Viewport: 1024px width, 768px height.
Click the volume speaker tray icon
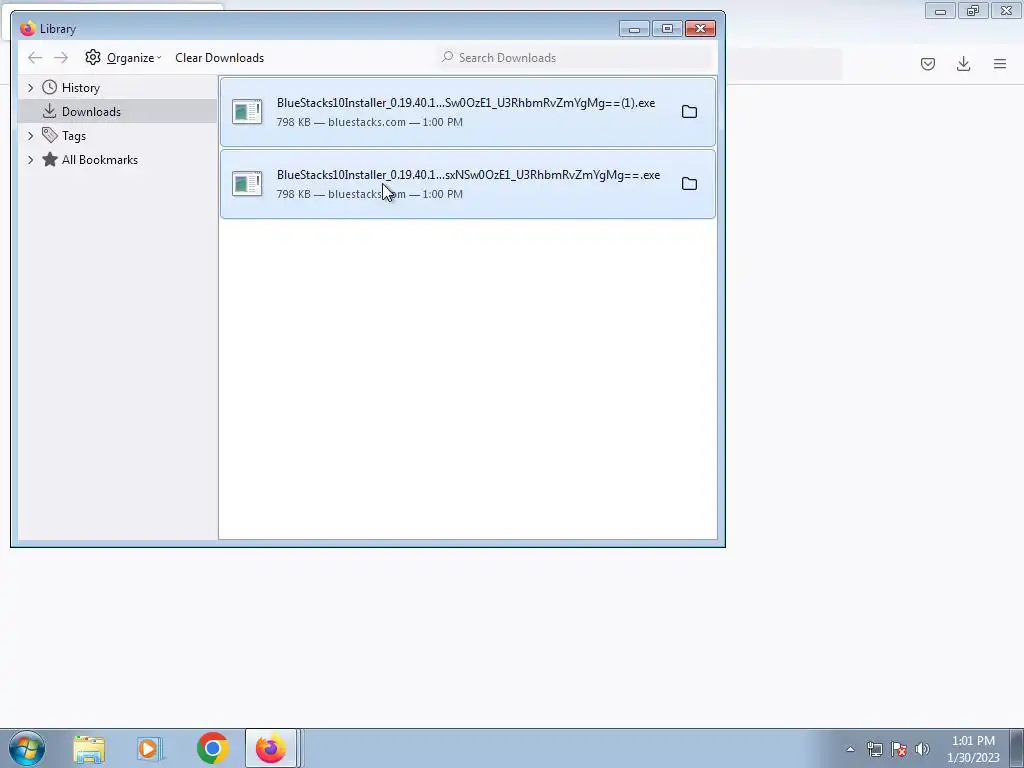click(x=922, y=749)
